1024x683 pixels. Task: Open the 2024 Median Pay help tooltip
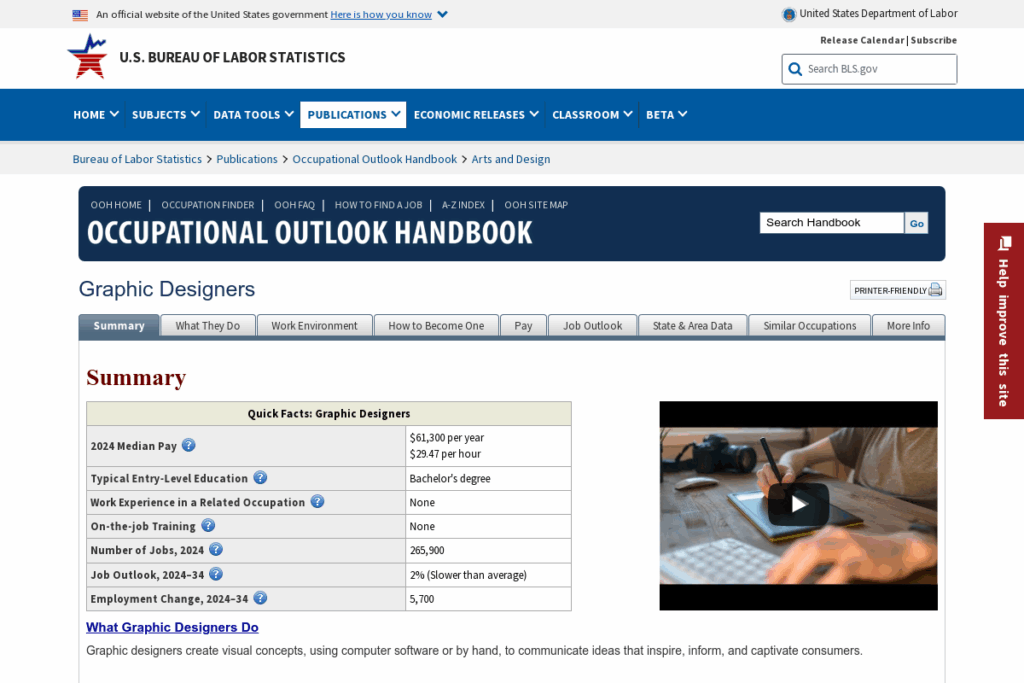(188, 444)
